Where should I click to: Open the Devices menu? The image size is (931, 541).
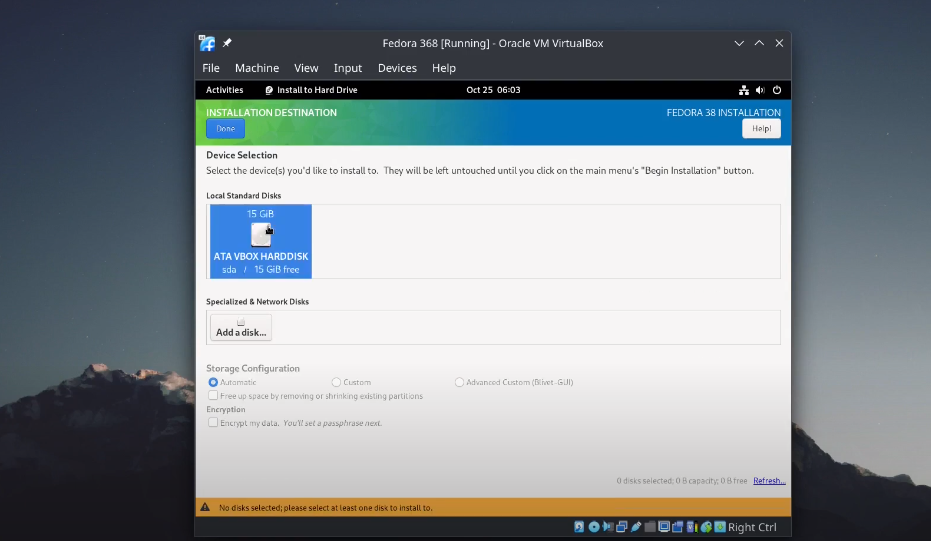(397, 68)
